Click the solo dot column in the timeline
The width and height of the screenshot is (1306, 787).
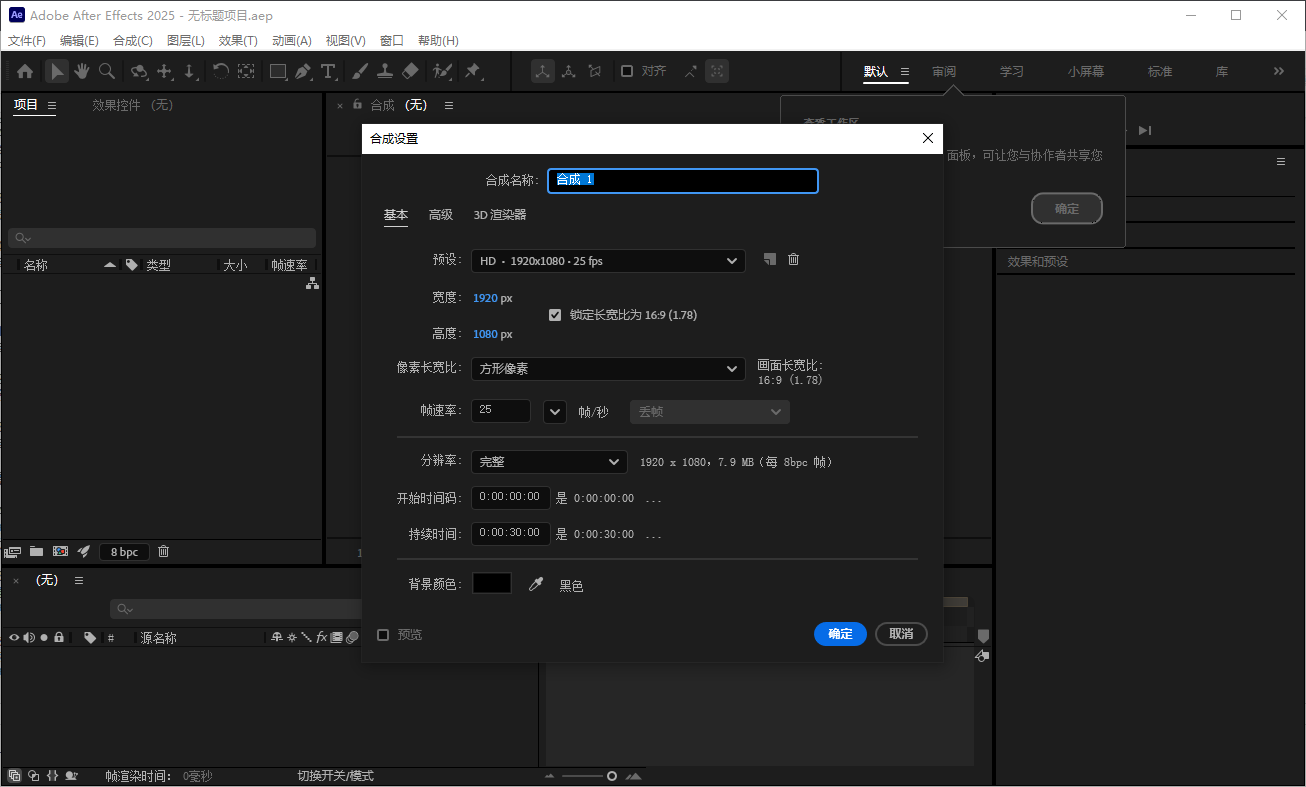(44, 637)
